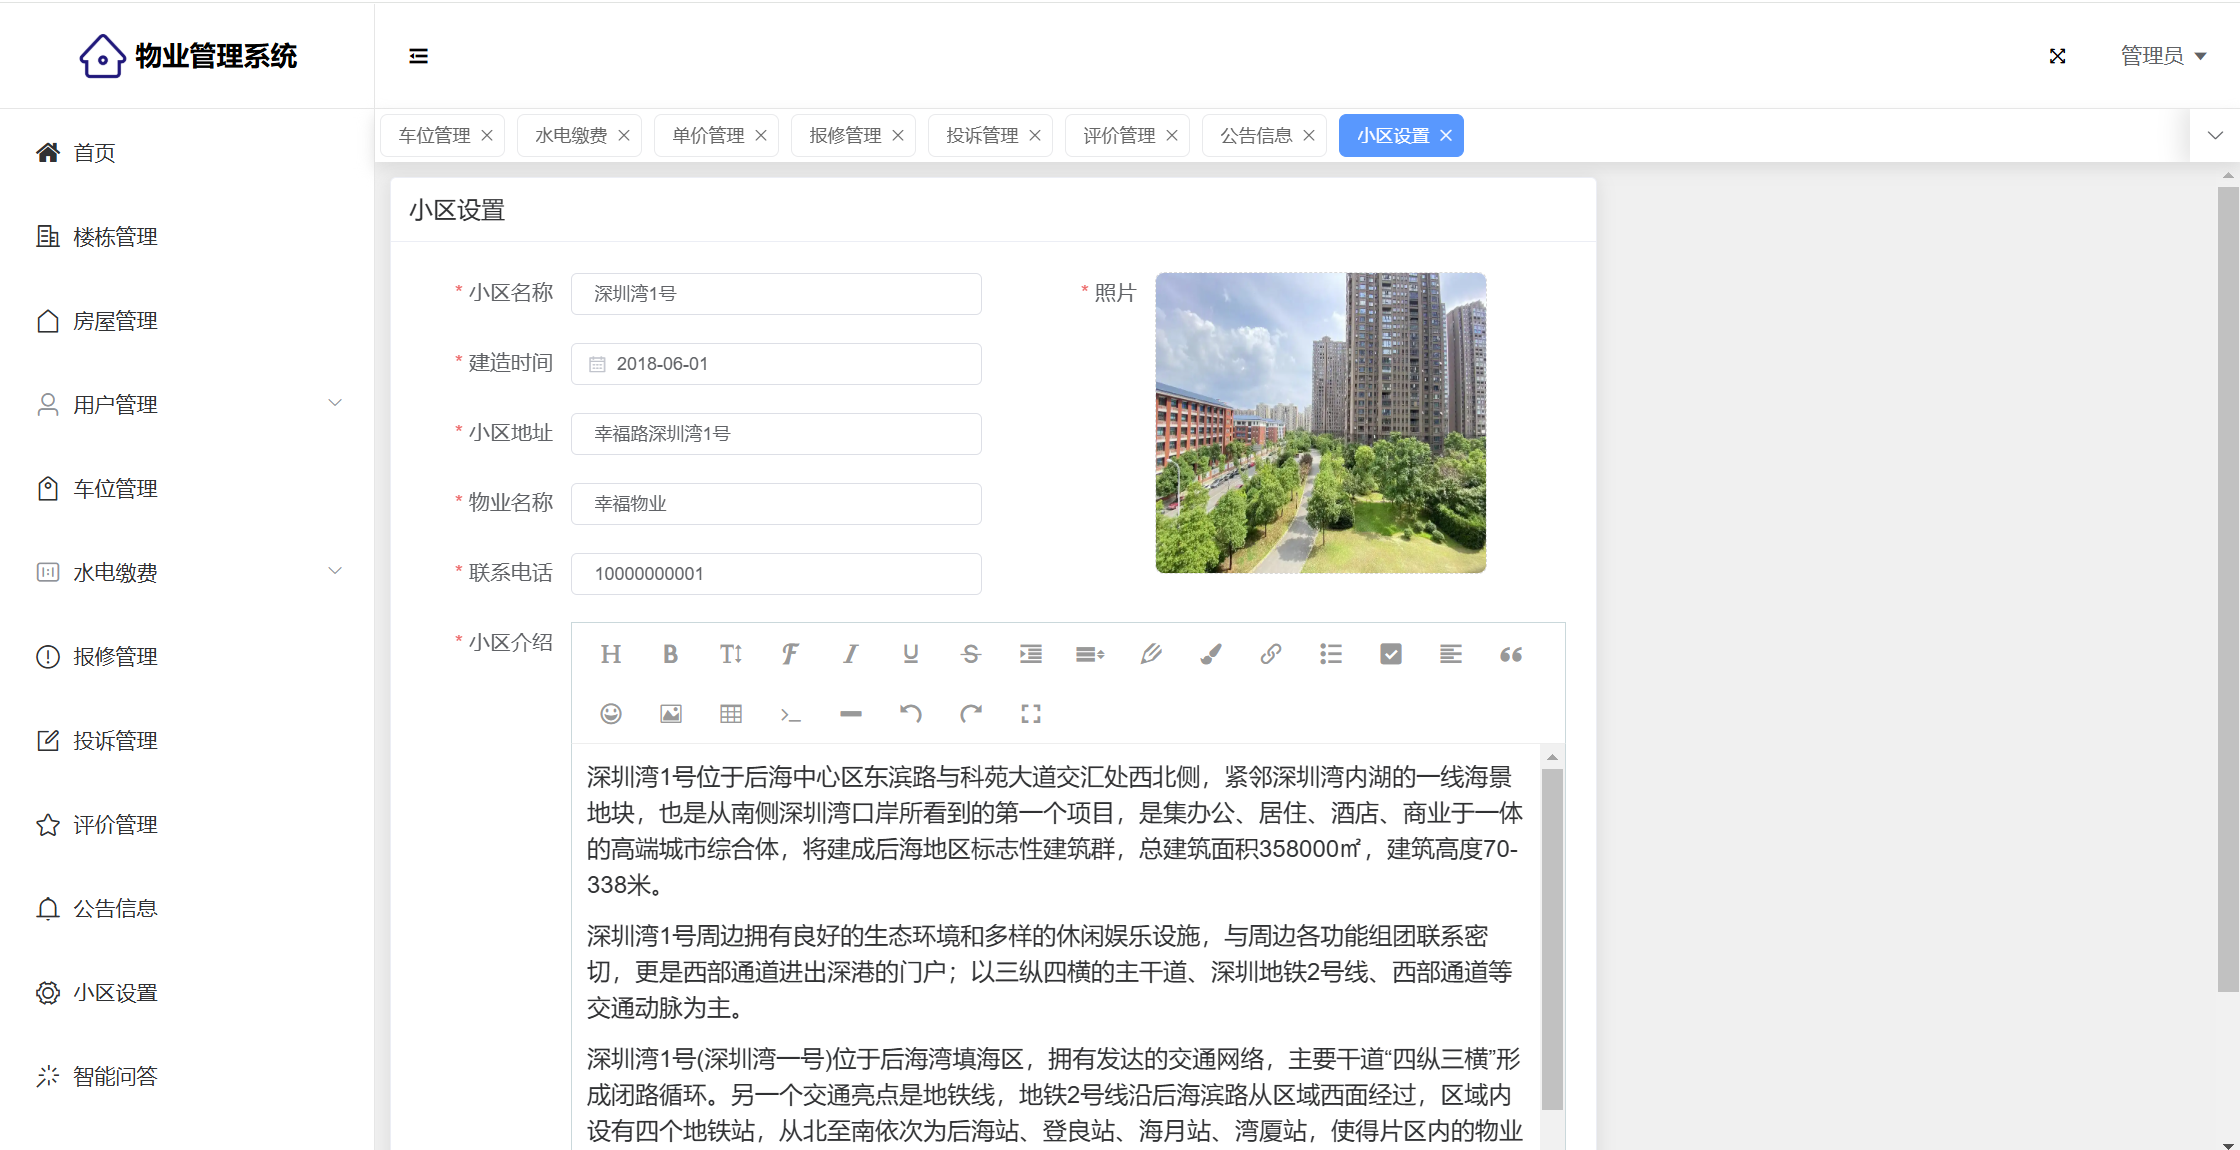The width and height of the screenshot is (2240, 1150).
Task: Insert a table into the editor
Action: click(x=731, y=714)
